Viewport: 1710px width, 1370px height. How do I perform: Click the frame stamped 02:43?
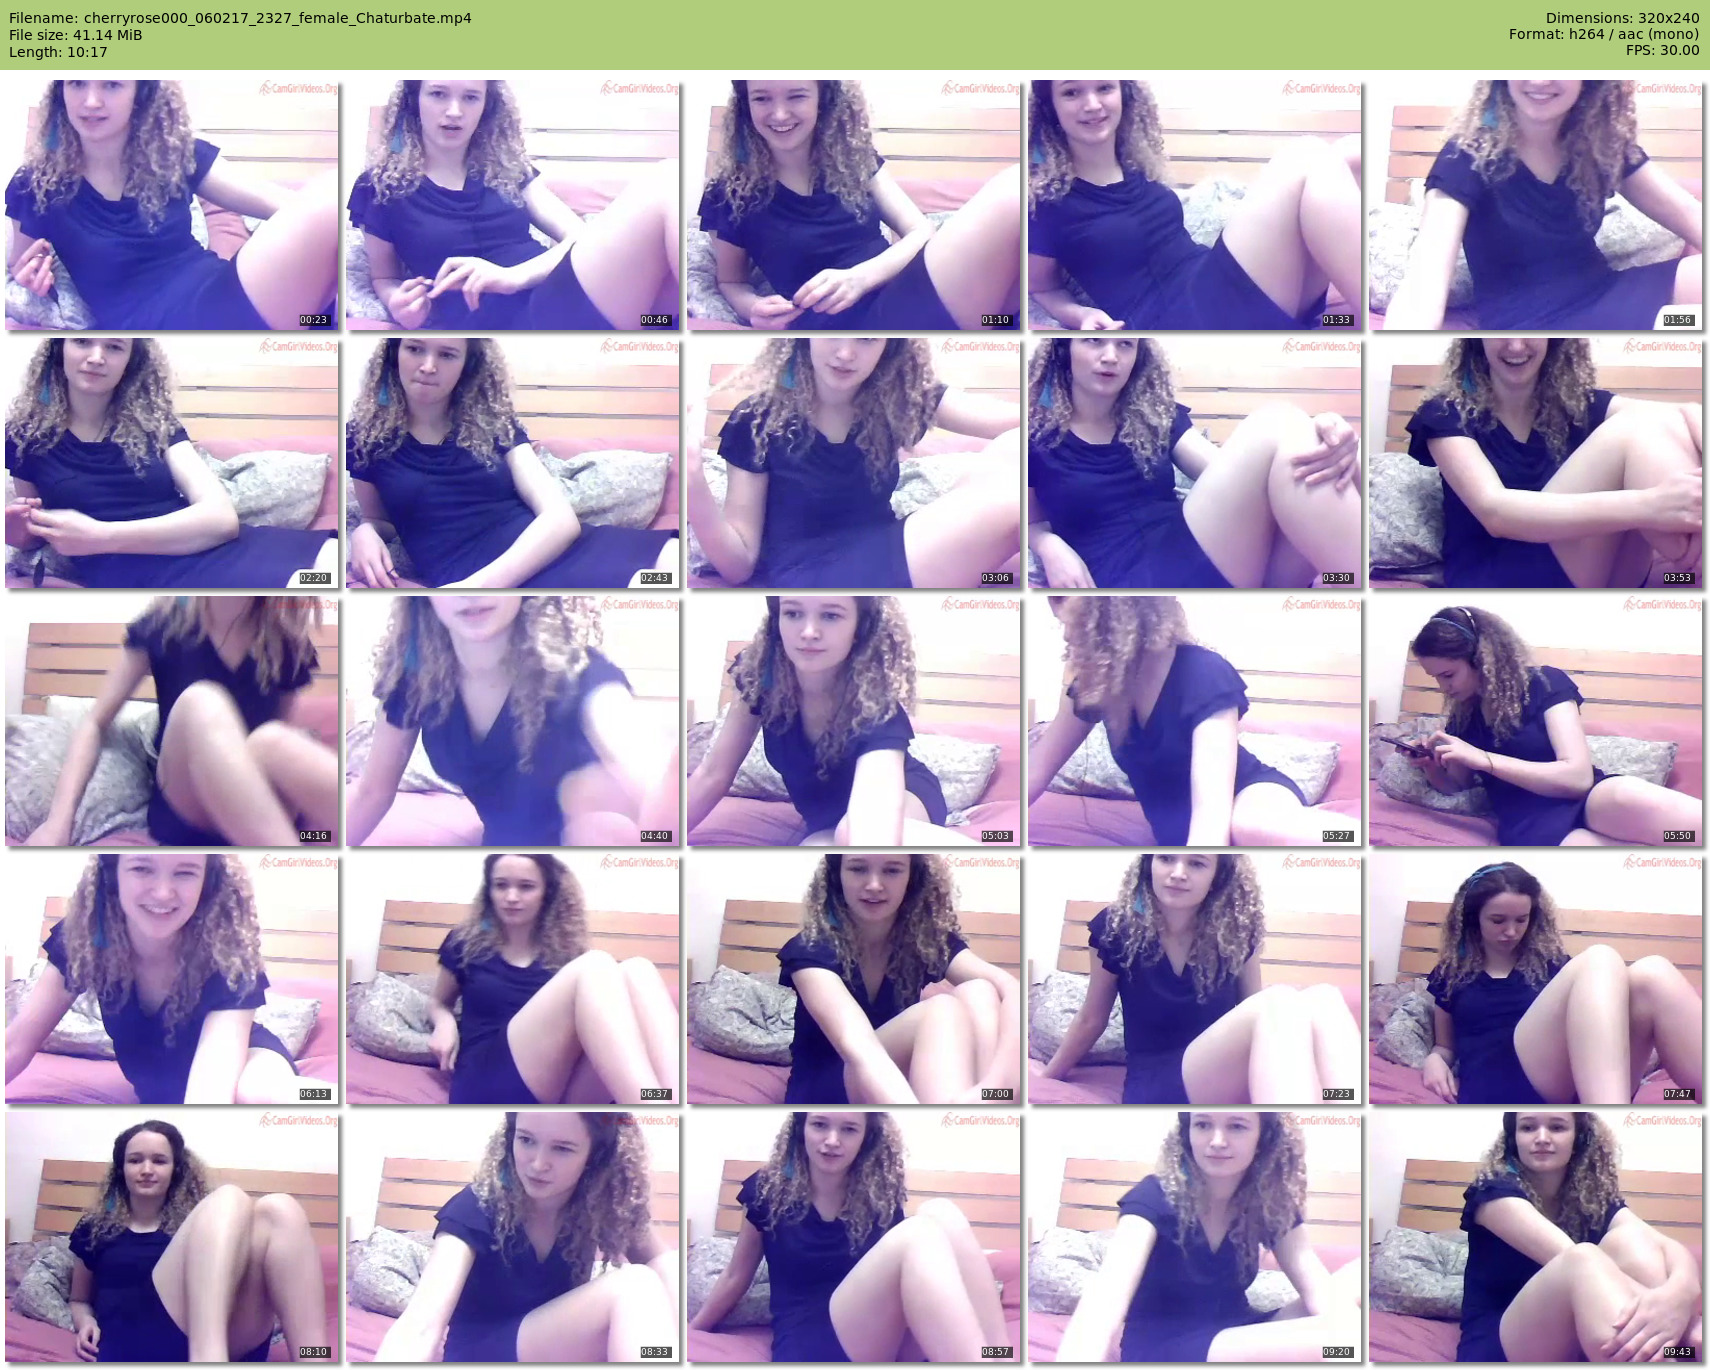512,463
